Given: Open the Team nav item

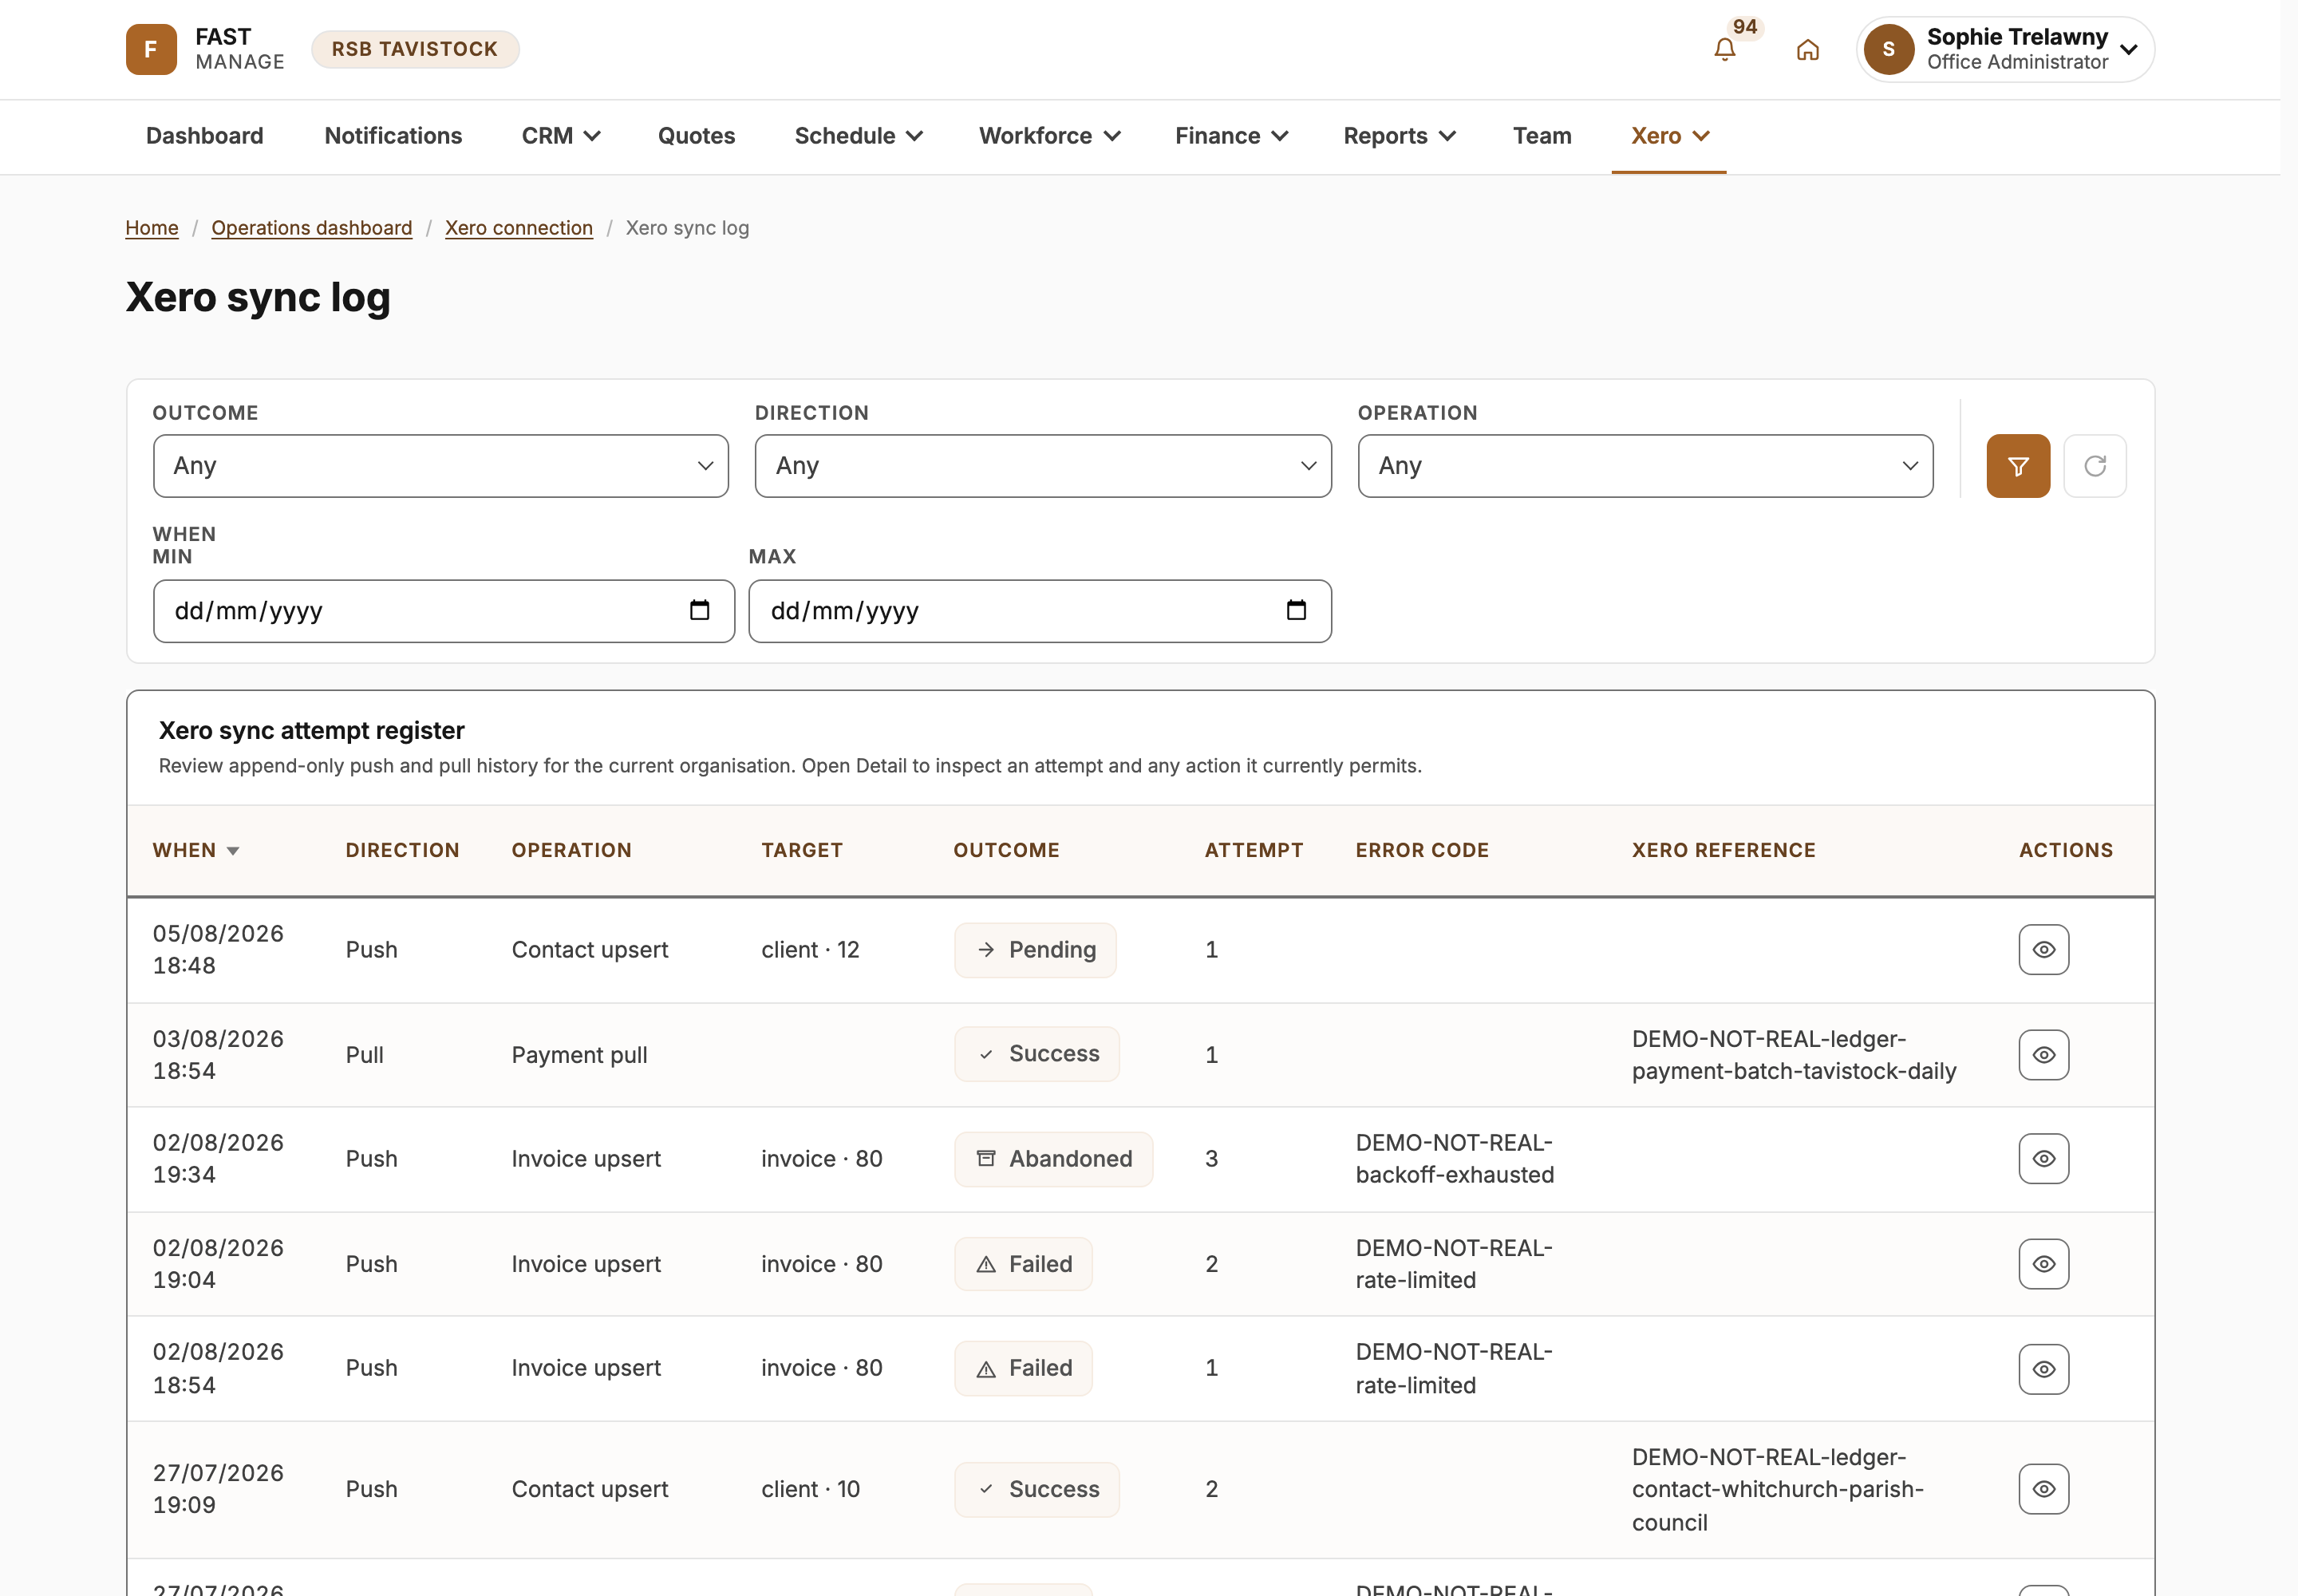Looking at the screenshot, I should pos(1542,136).
